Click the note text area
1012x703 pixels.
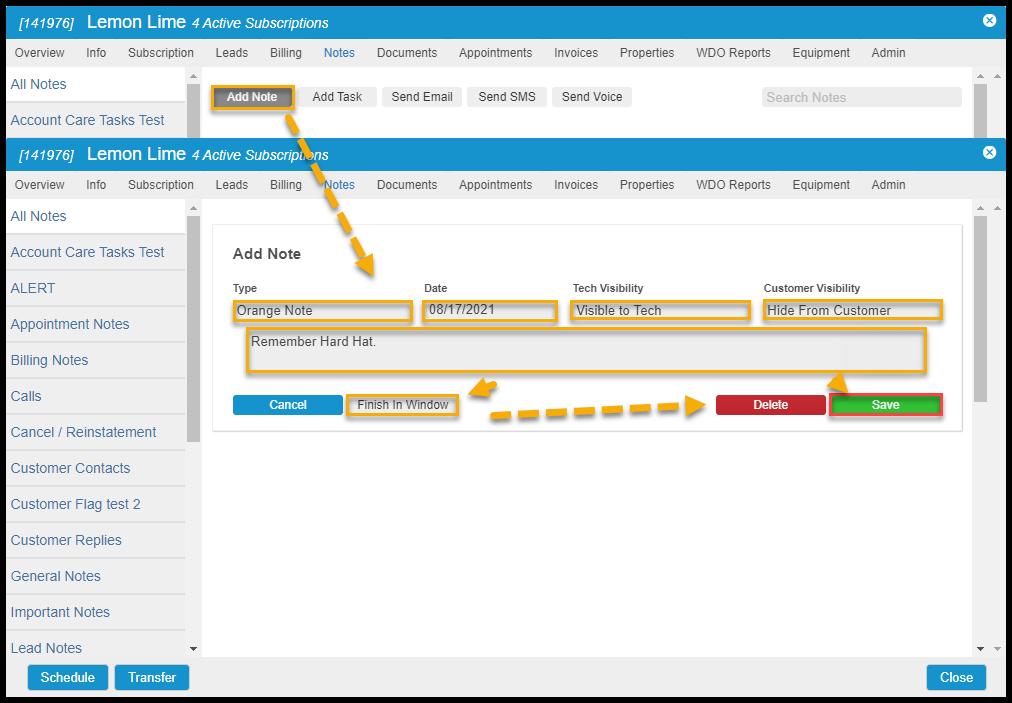(585, 351)
